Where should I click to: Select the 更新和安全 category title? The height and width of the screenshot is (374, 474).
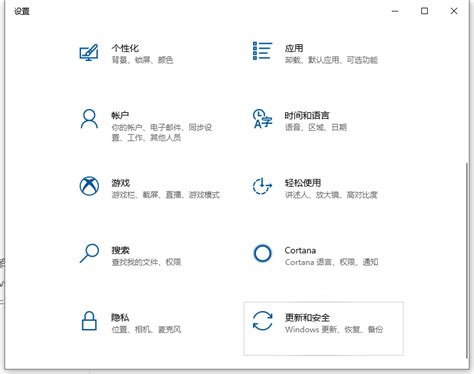tap(307, 318)
